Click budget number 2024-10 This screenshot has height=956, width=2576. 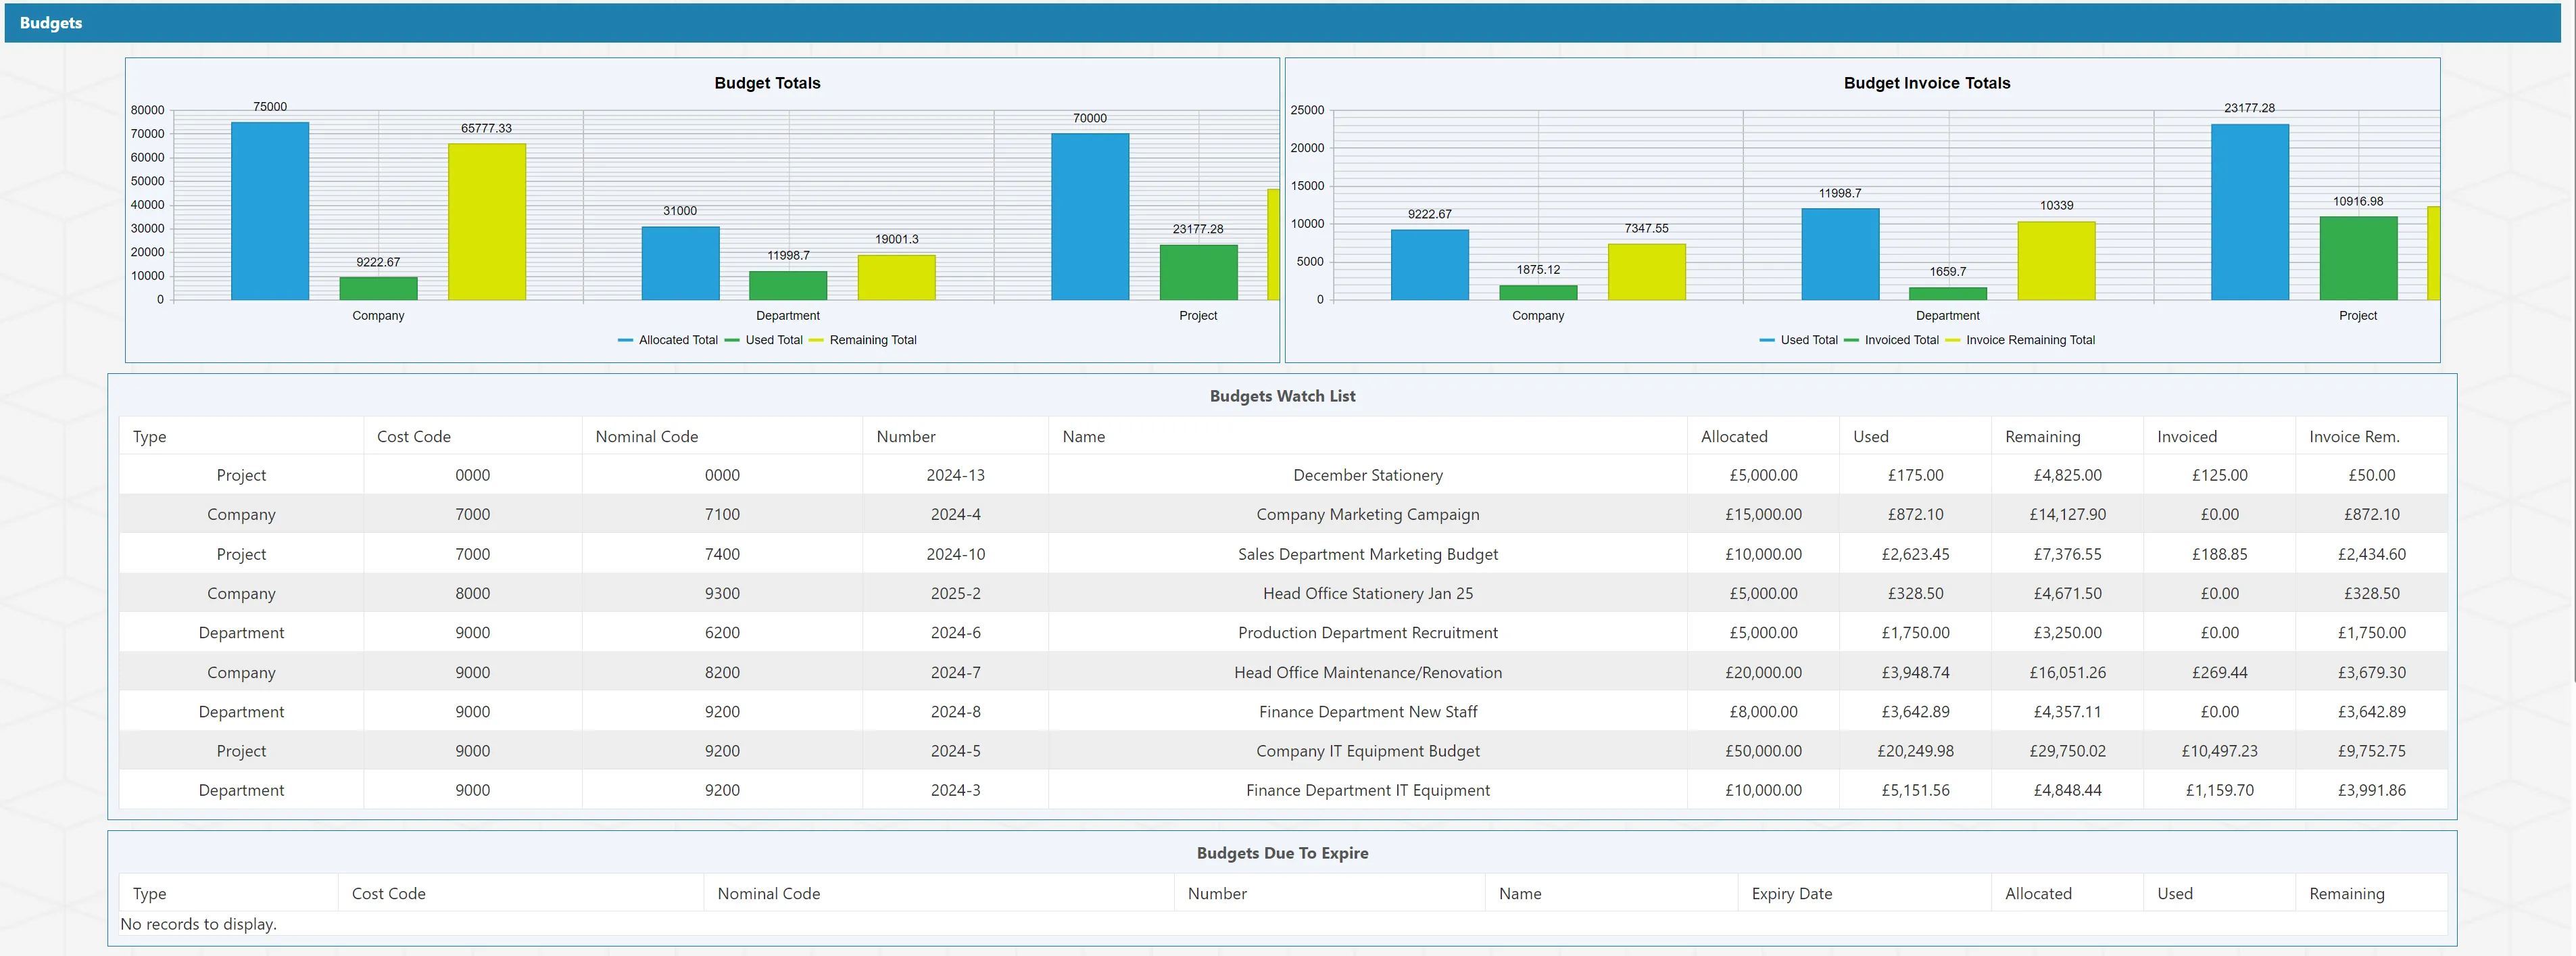pos(955,554)
